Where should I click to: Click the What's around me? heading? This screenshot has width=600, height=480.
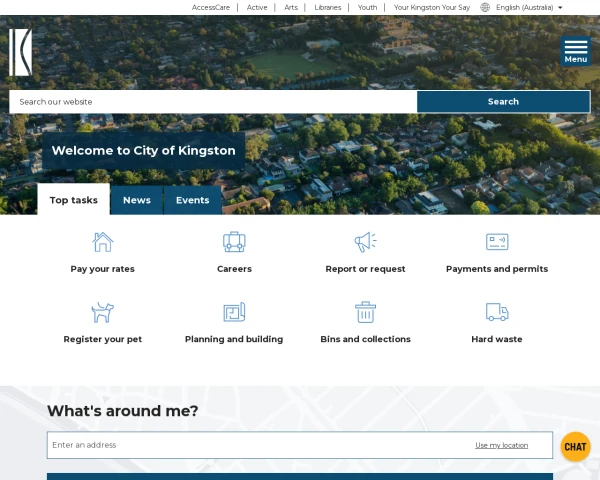[122, 411]
